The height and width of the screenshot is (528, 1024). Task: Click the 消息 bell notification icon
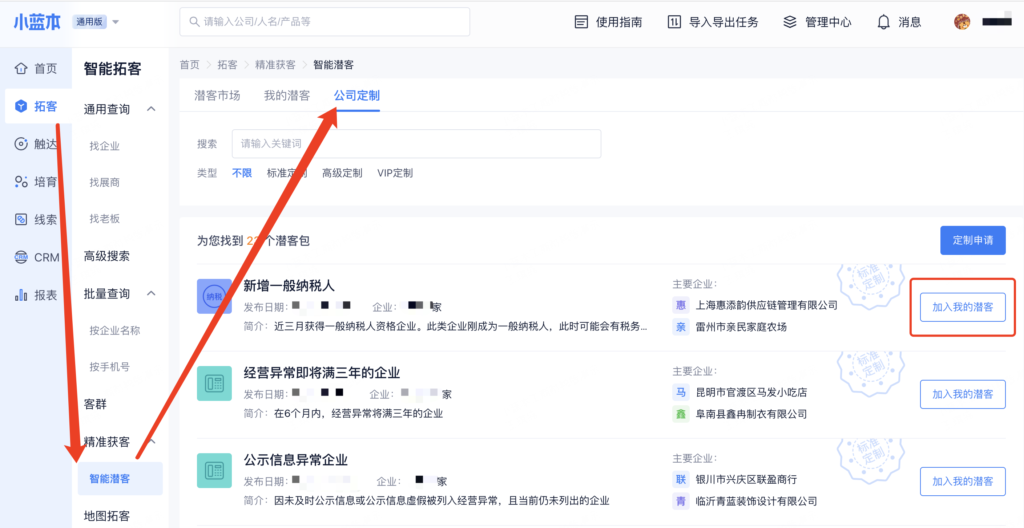pos(884,22)
